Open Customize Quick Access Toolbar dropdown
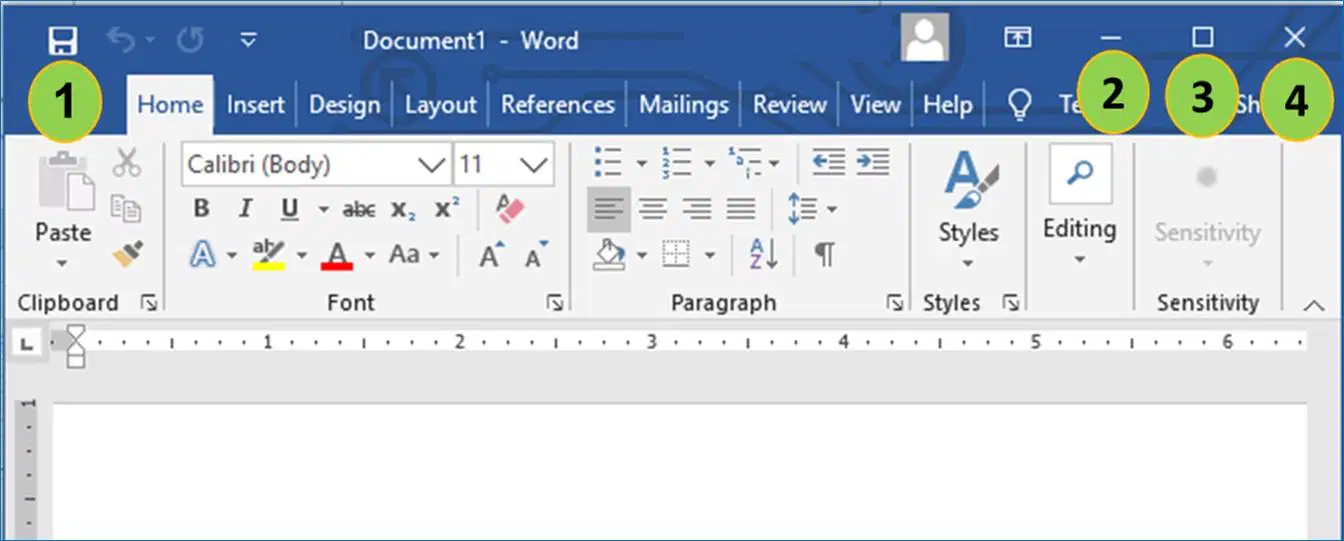This screenshot has width=1344, height=541. (249, 40)
